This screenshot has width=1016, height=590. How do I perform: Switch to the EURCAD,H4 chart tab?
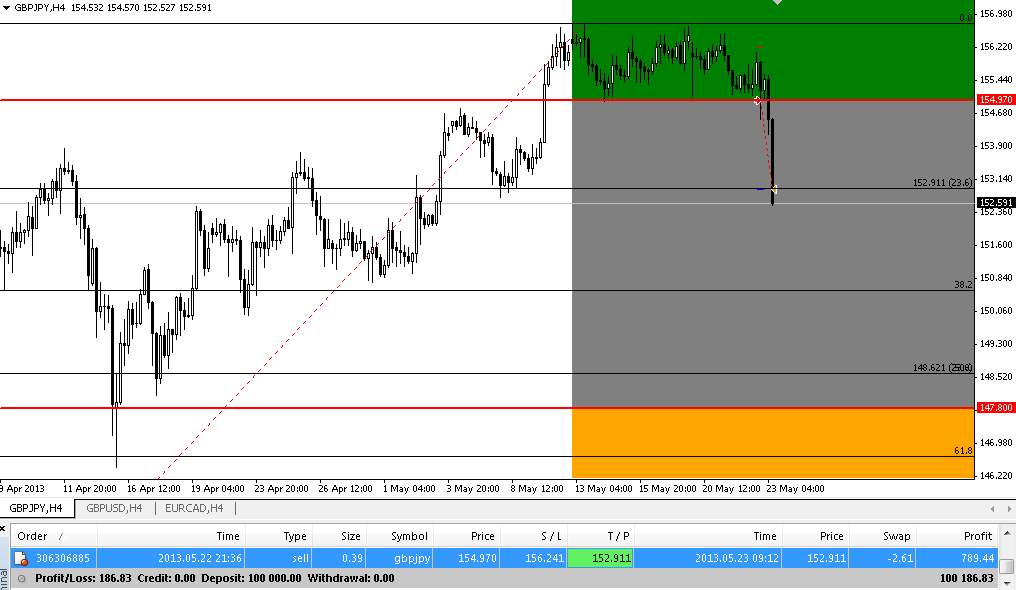pos(194,508)
